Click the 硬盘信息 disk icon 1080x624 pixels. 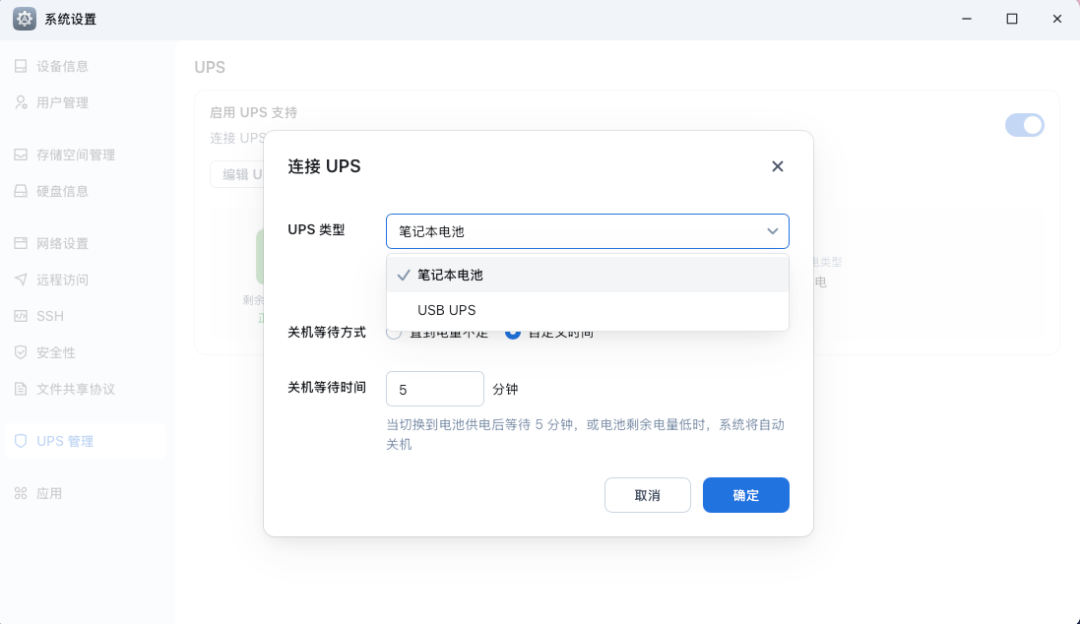pyautogui.click(x=21, y=191)
